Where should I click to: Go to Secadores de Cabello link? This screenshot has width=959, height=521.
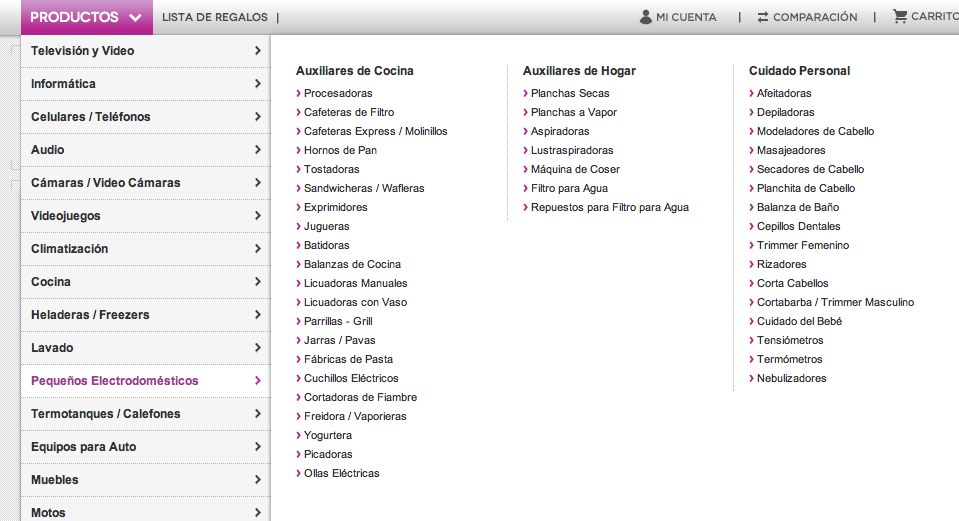tap(810, 169)
